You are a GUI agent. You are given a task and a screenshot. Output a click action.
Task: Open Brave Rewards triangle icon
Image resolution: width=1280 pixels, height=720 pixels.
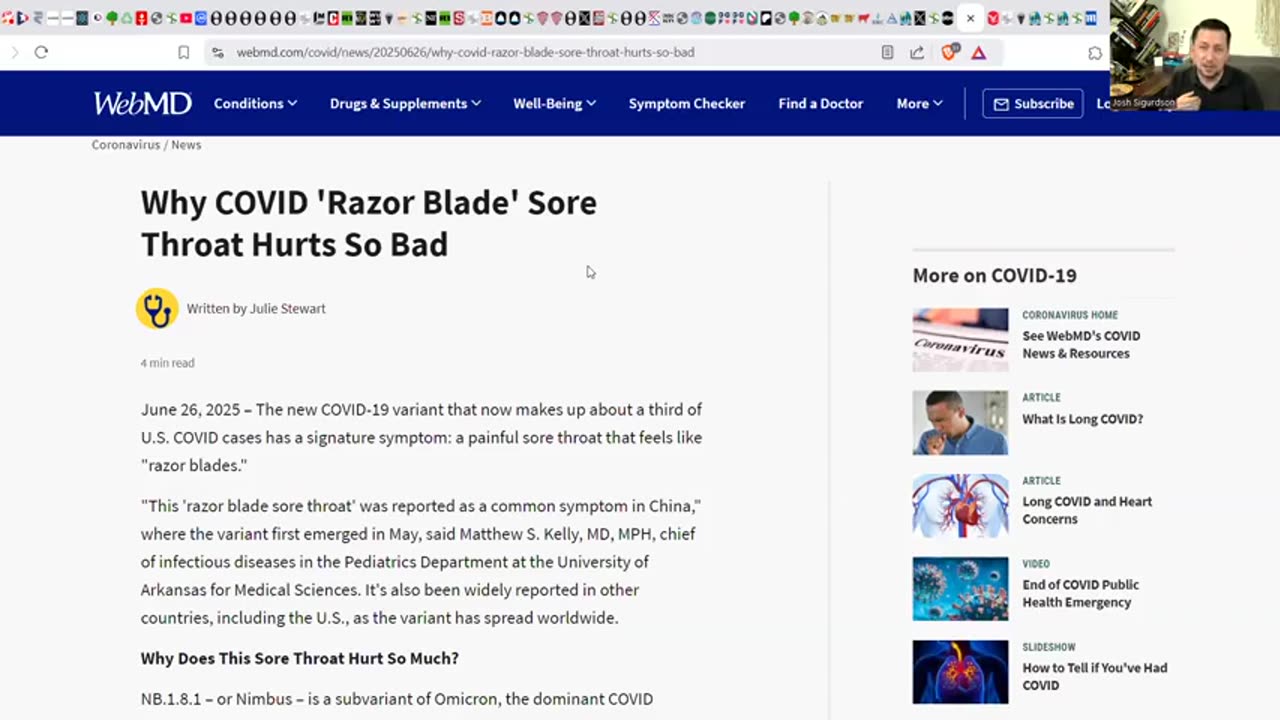coord(979,52)
